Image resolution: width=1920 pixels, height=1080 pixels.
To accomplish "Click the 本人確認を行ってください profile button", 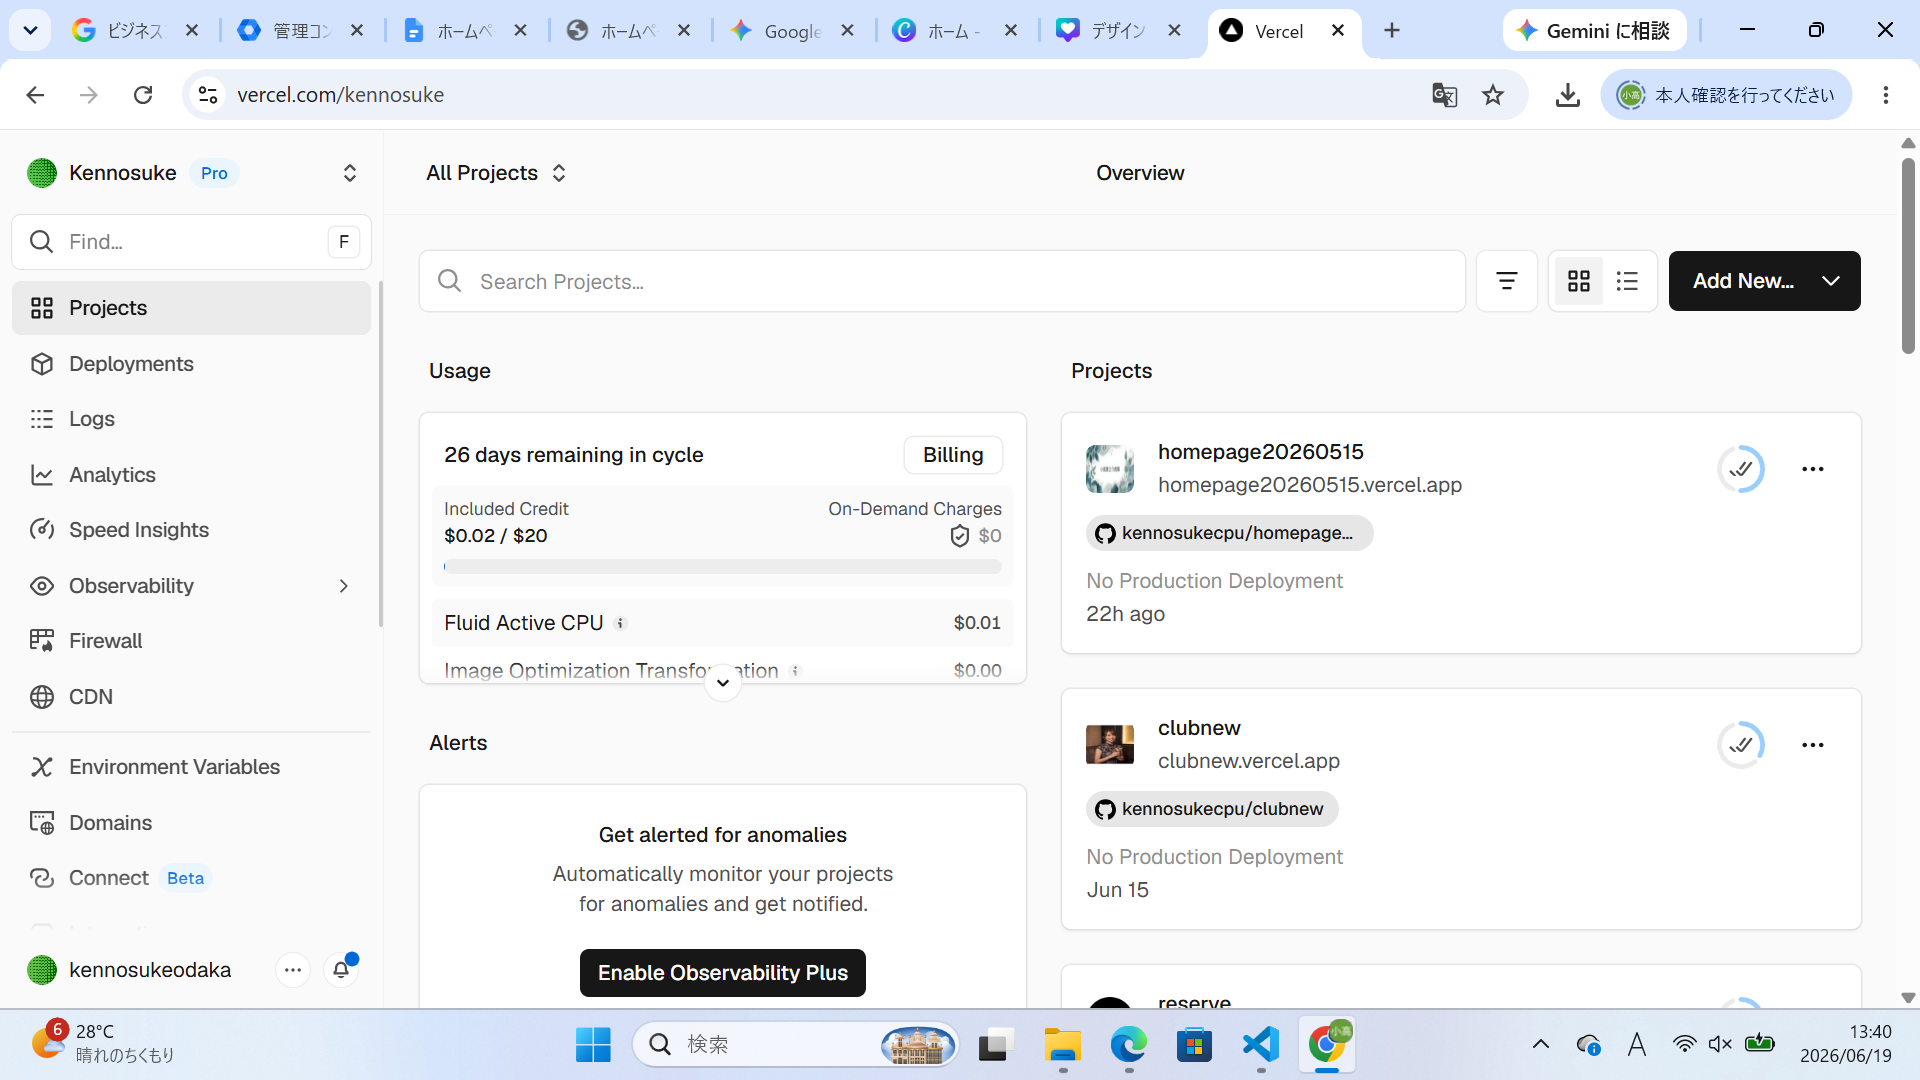I will click(1727, 95).
